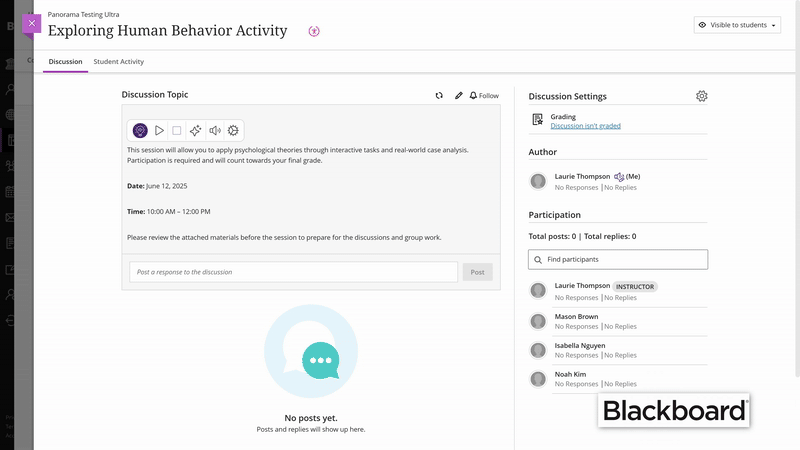The width and height of the screenshot is (800, 450).
Task: Click the purple lightbulb toolbar icon
Action: point(140,130)
